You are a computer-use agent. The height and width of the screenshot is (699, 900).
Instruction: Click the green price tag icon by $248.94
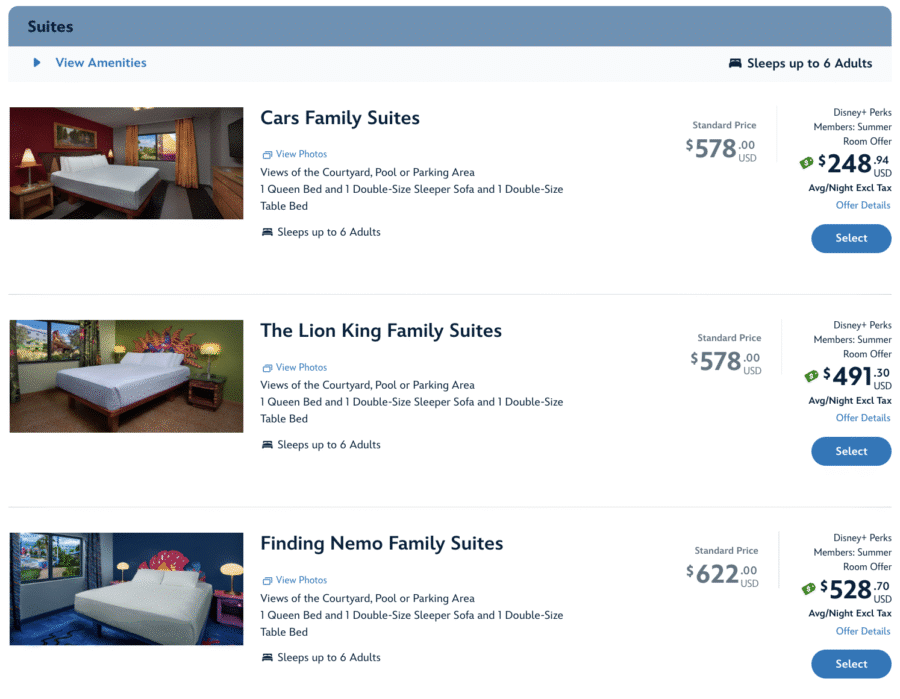click(x=807, y=163)
